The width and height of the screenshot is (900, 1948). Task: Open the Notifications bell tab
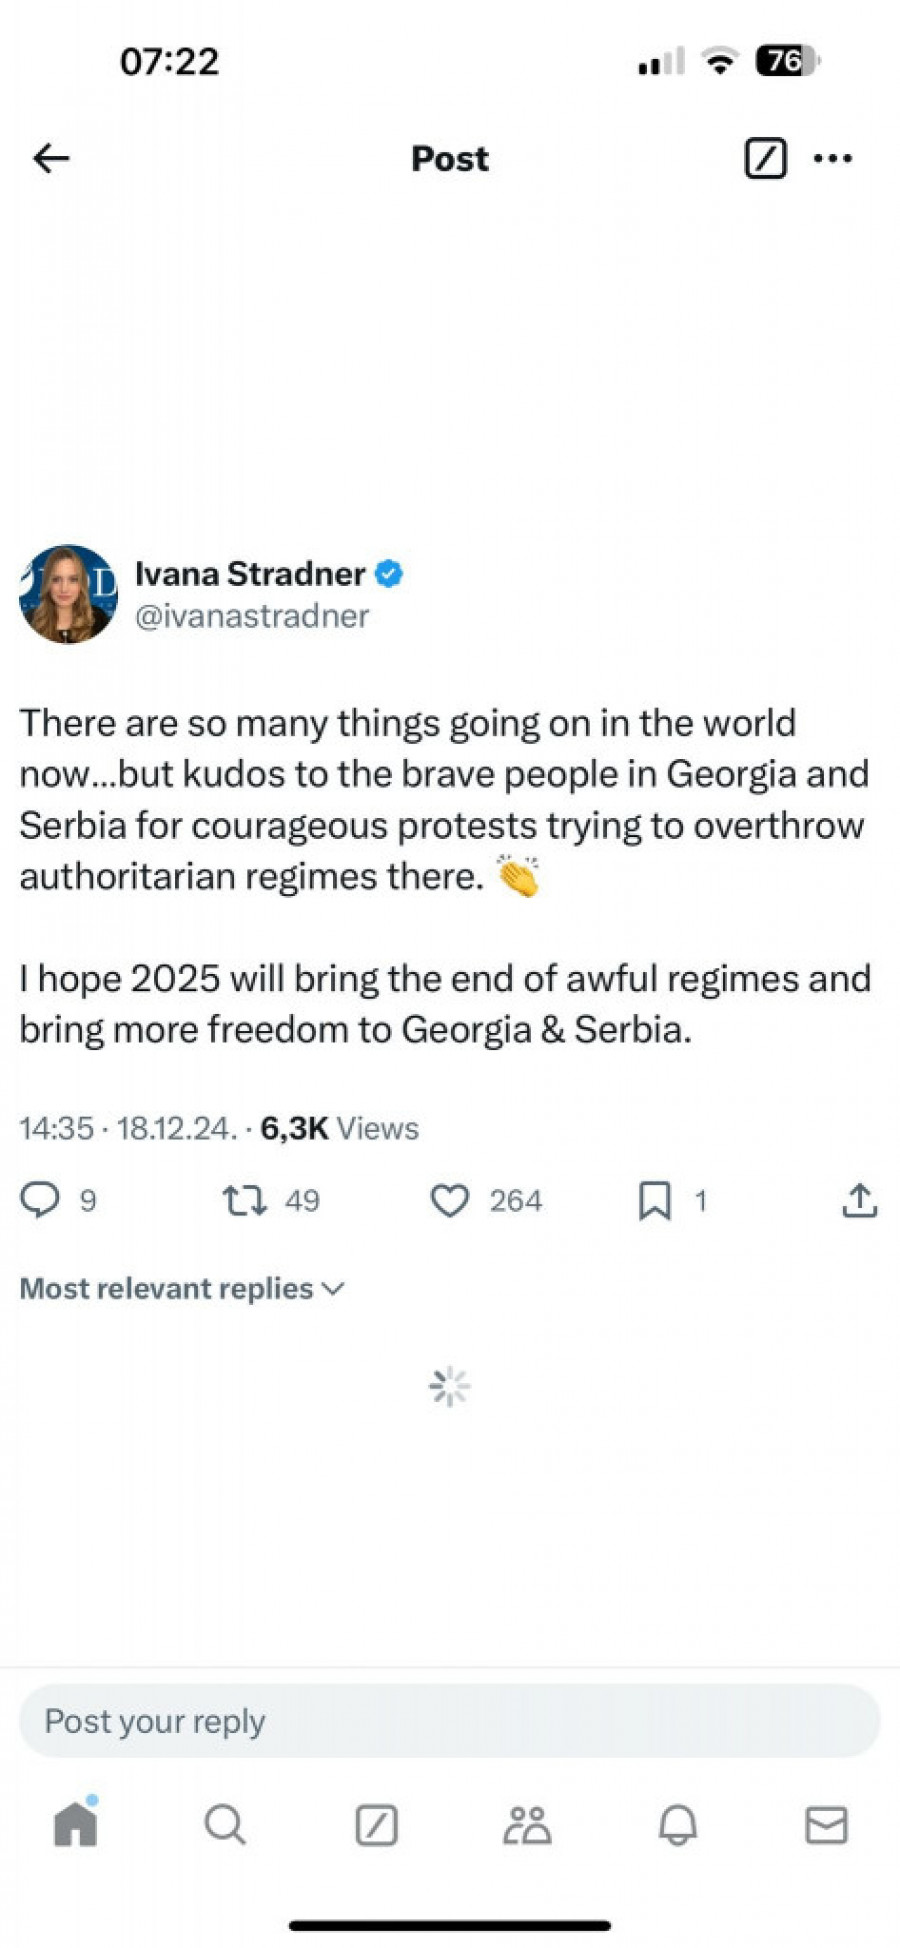coord(677,1825)
